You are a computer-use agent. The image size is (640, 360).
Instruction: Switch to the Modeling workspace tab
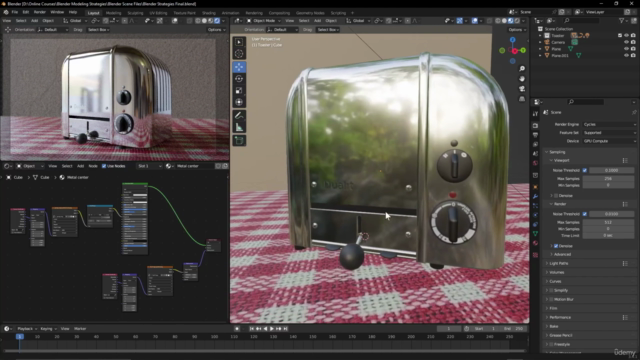(x=113, y=13)
